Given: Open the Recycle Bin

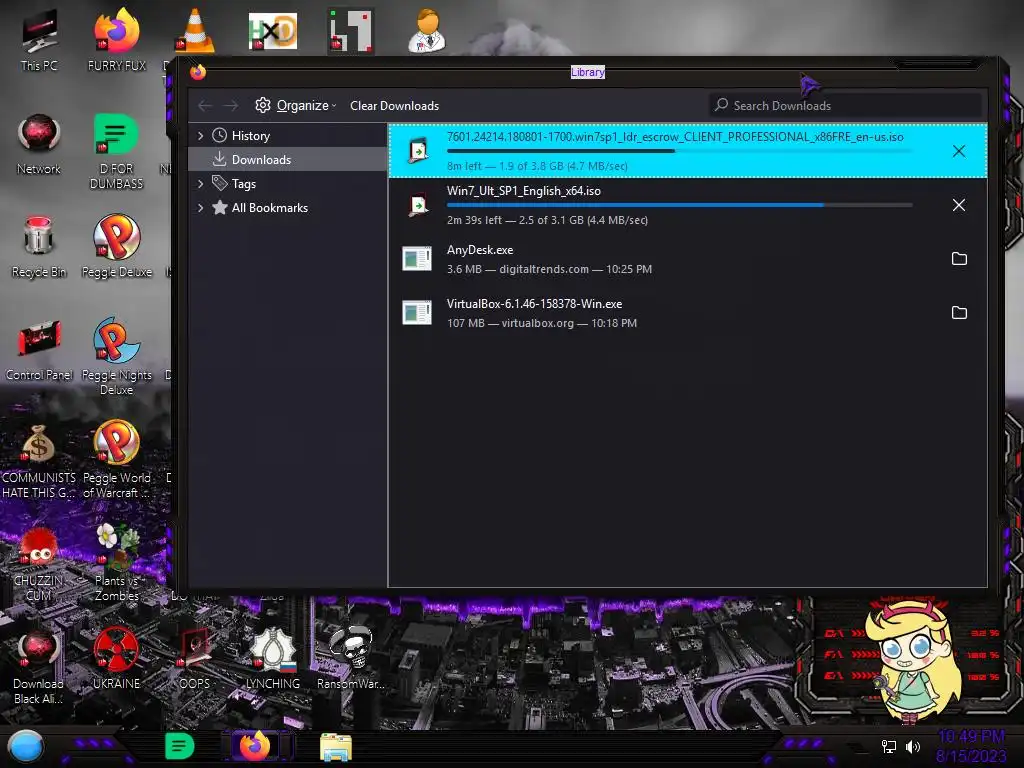Looking at the screenshot, I should tap(39, 247).
